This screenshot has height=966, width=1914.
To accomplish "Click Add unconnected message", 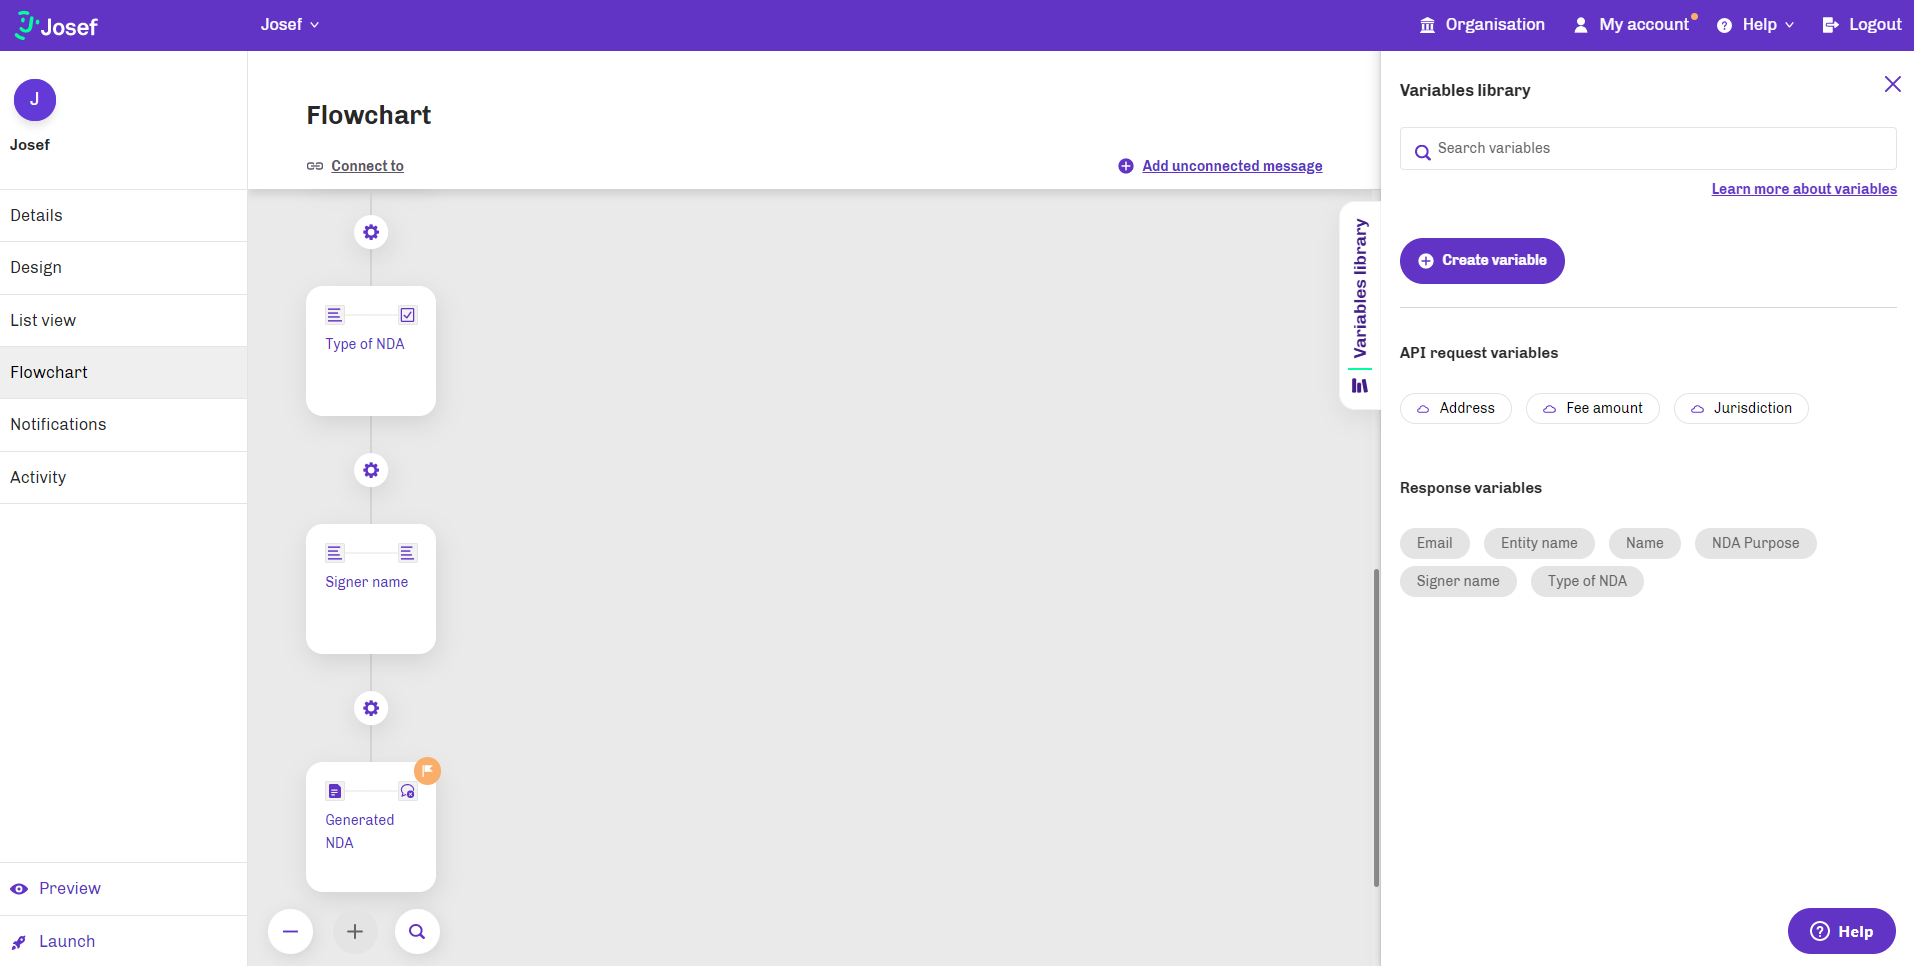I will [x=1220, y=166].
